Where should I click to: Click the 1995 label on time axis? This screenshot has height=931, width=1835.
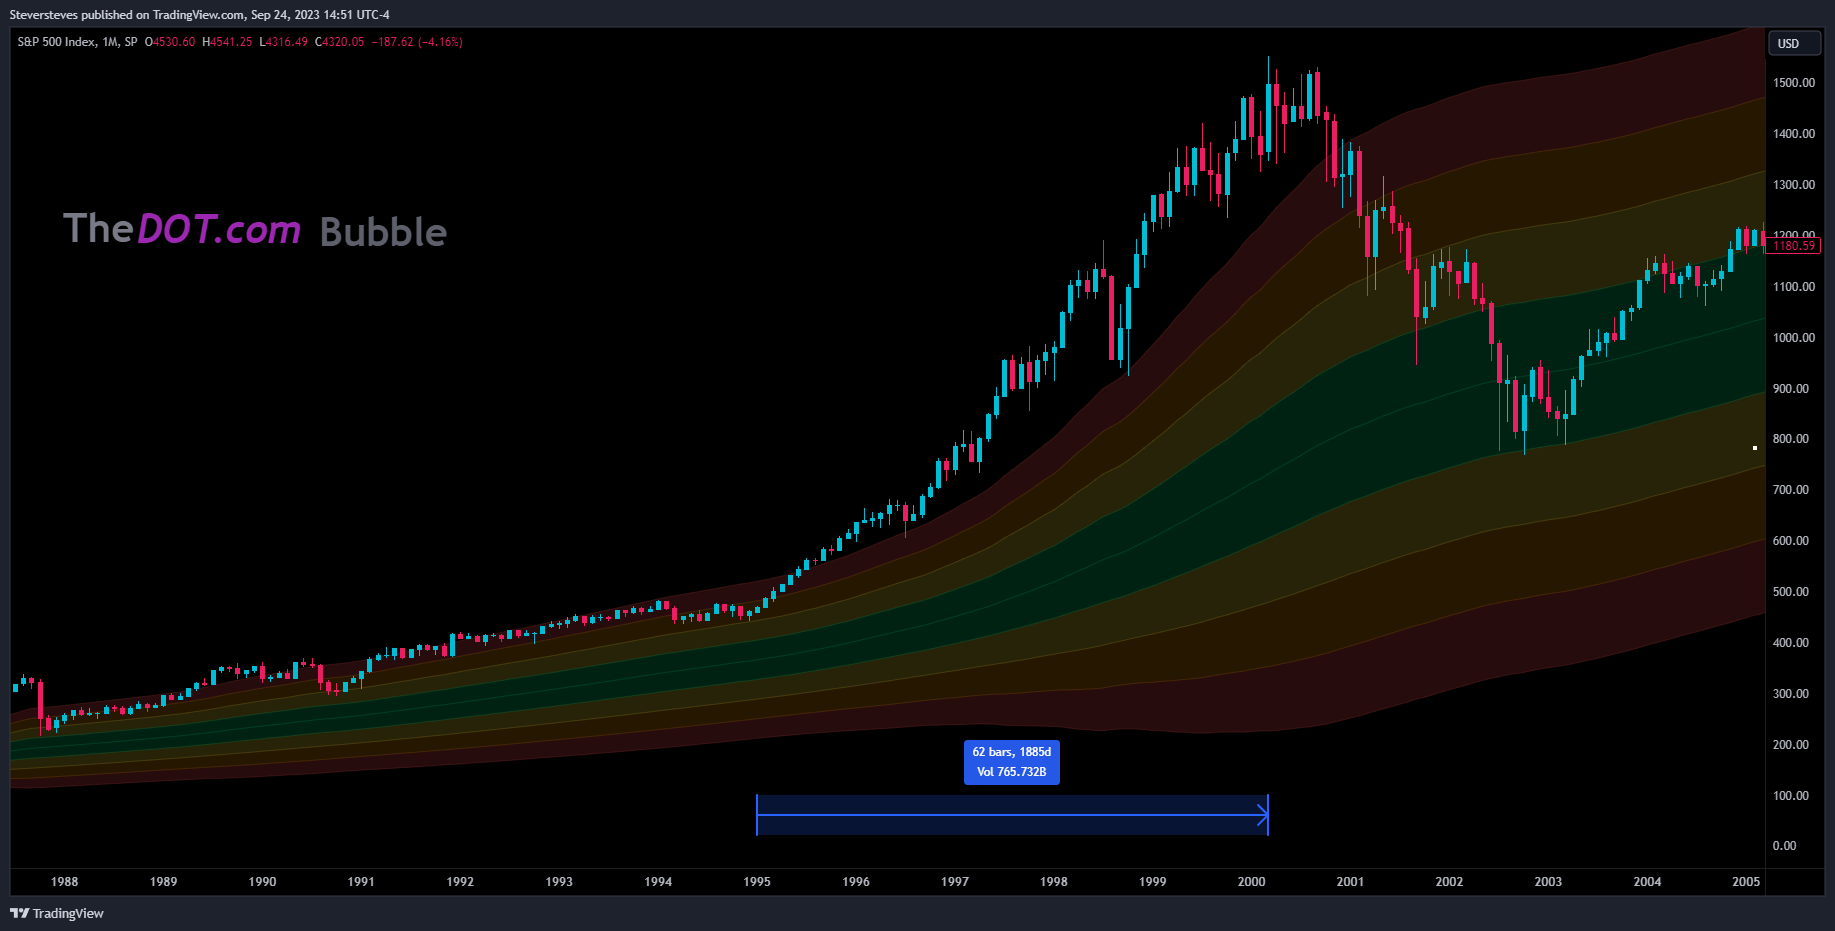pos(758,882)
